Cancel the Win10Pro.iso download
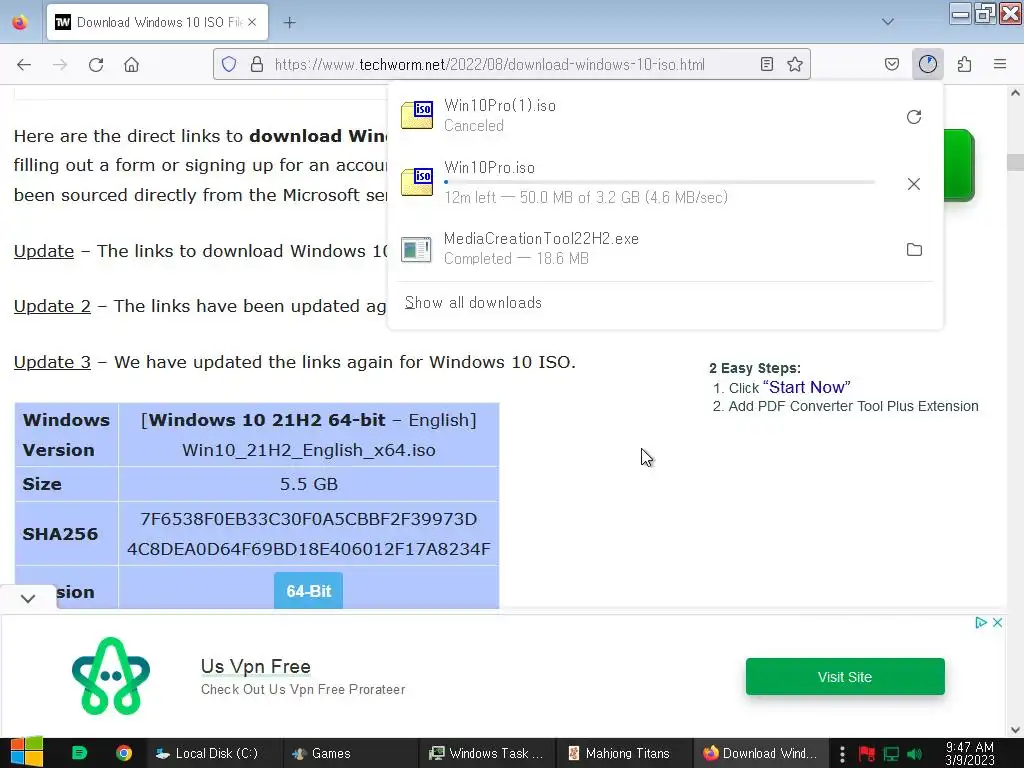 [914, 184]
